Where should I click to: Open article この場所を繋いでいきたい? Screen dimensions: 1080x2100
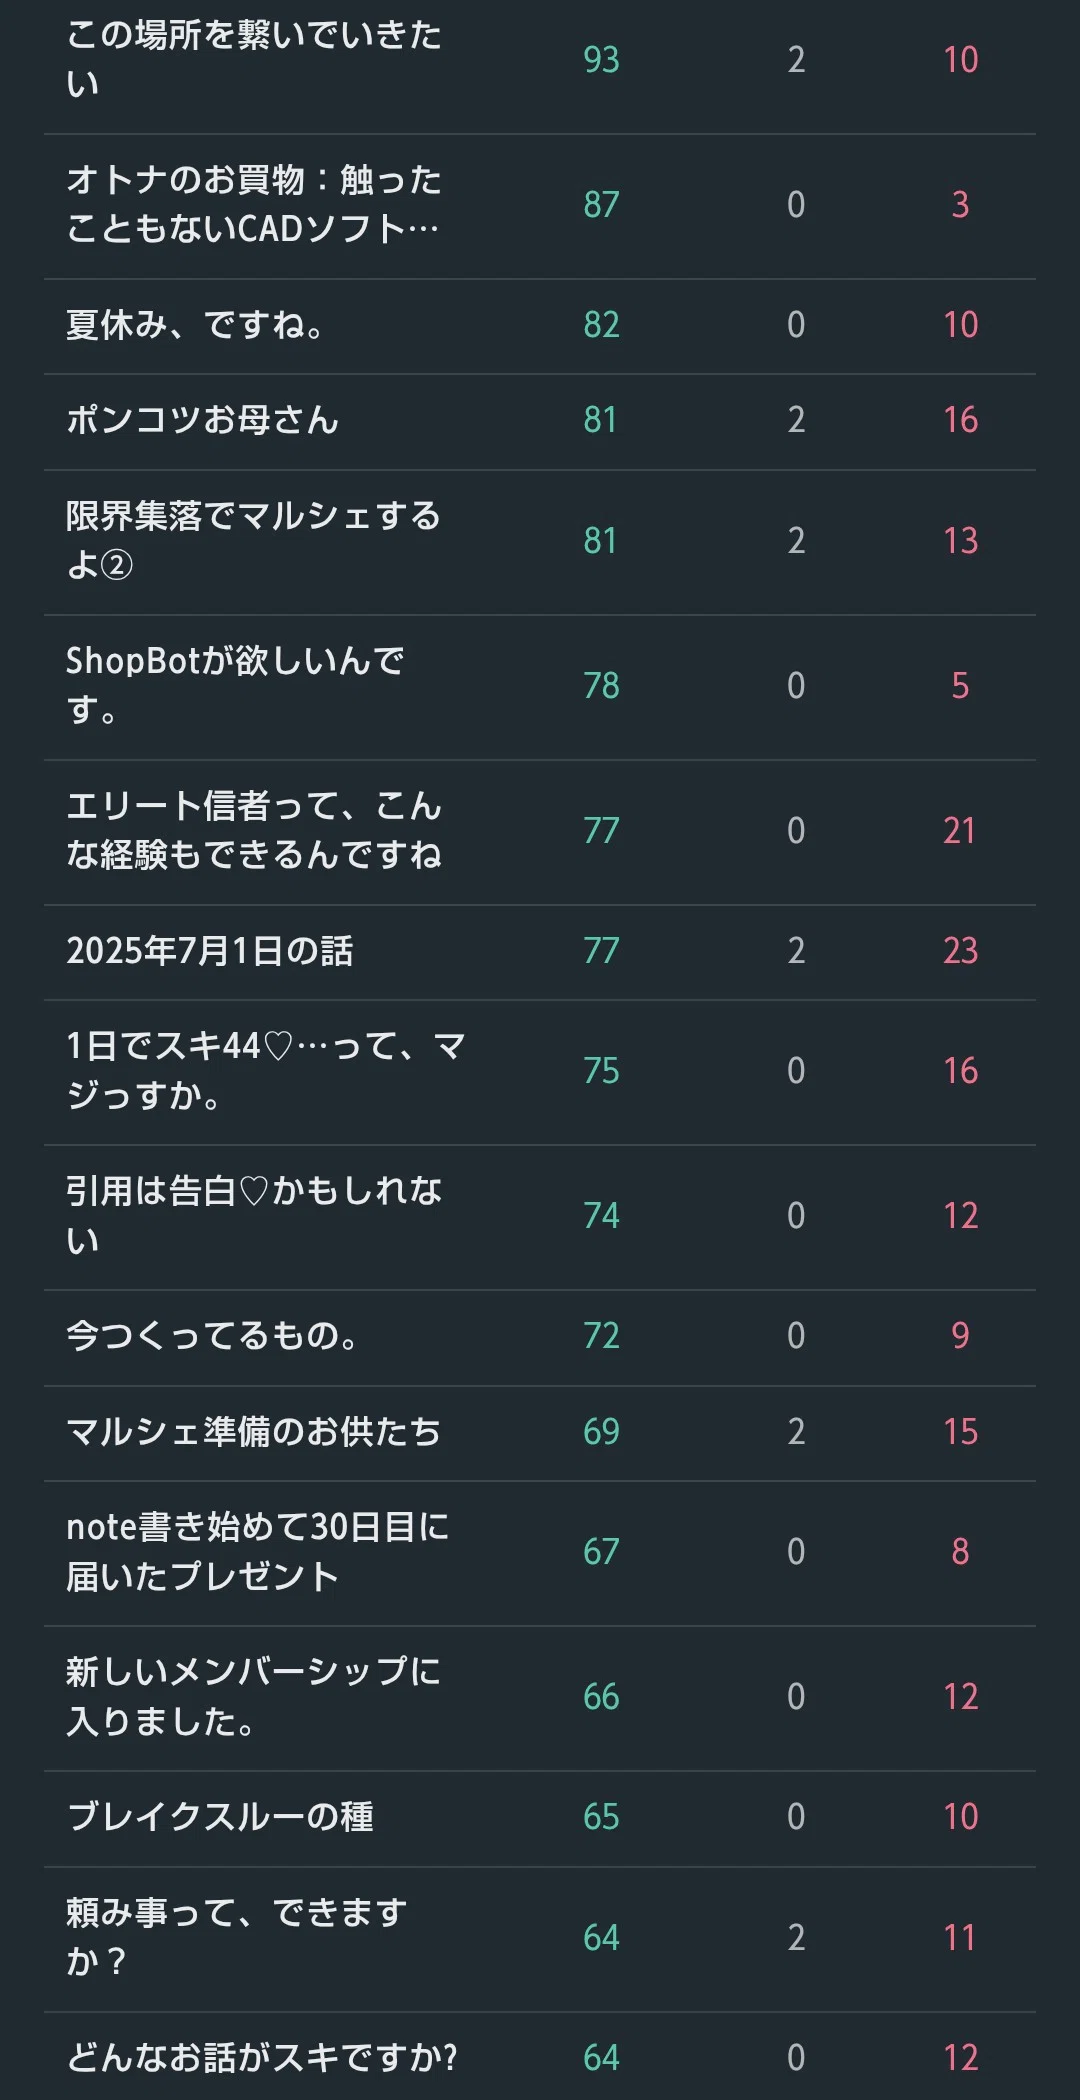click(x=254, y=59)
